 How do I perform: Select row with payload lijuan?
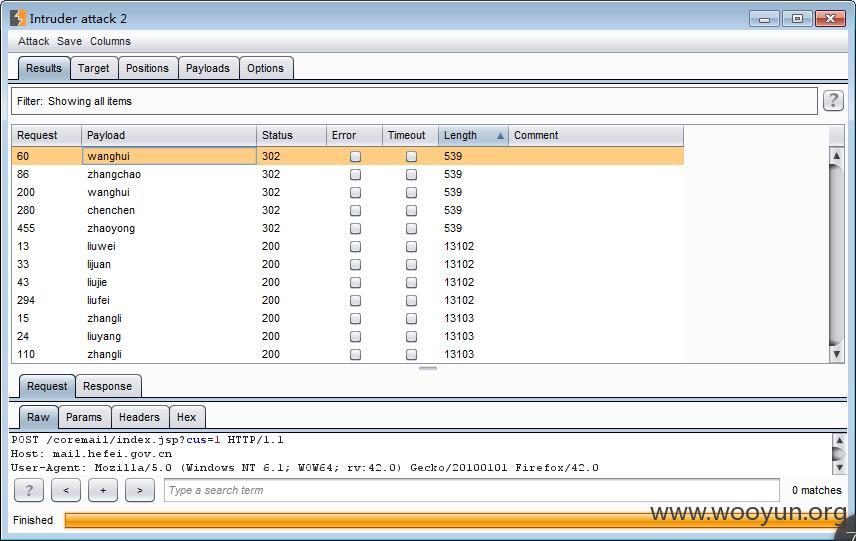point(348,265)
